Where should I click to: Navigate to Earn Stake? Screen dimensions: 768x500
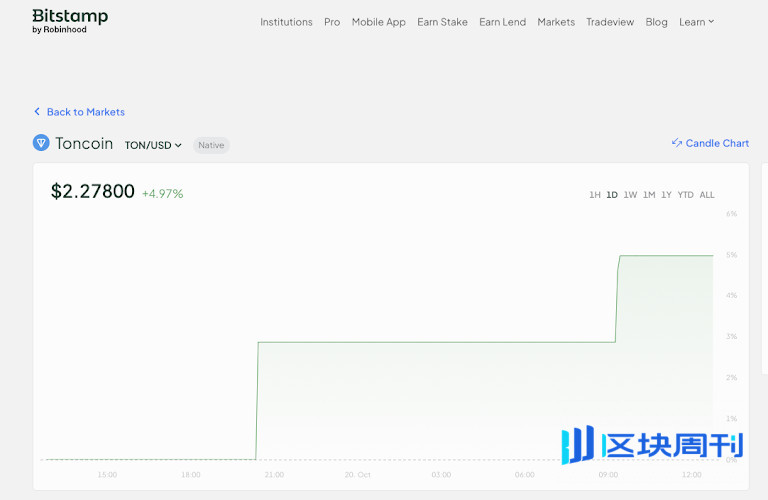[442, 22]
